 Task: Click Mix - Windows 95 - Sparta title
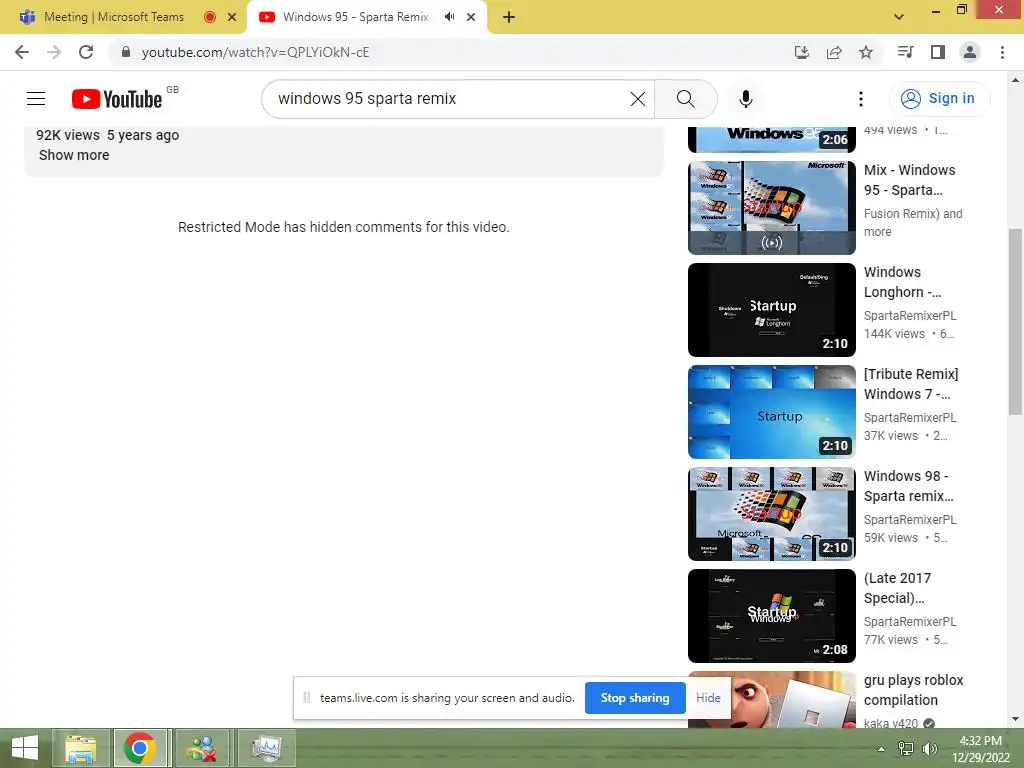point(909,180)
